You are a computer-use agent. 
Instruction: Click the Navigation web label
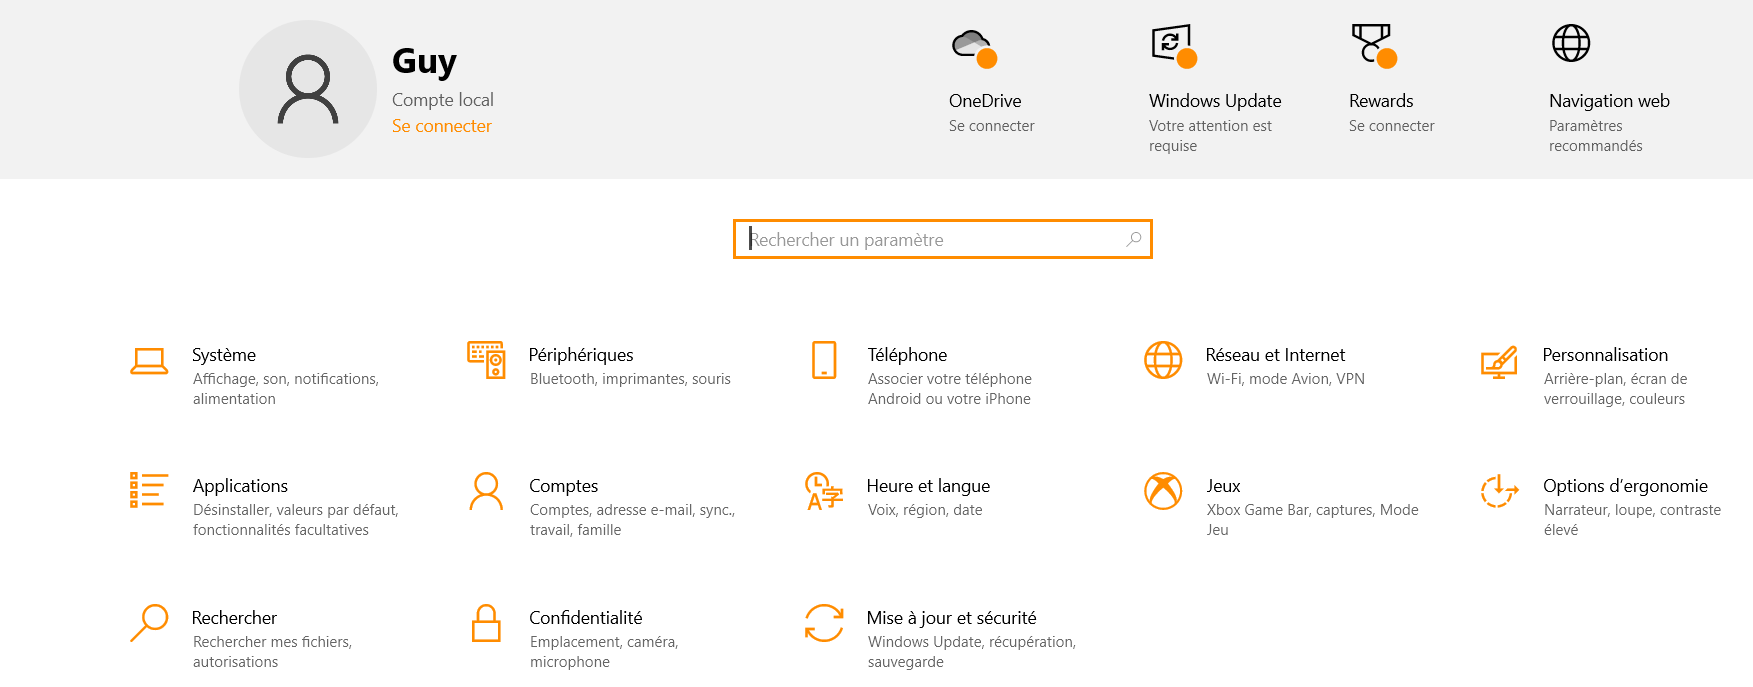pyautogui.click(x=1609, y=101)
